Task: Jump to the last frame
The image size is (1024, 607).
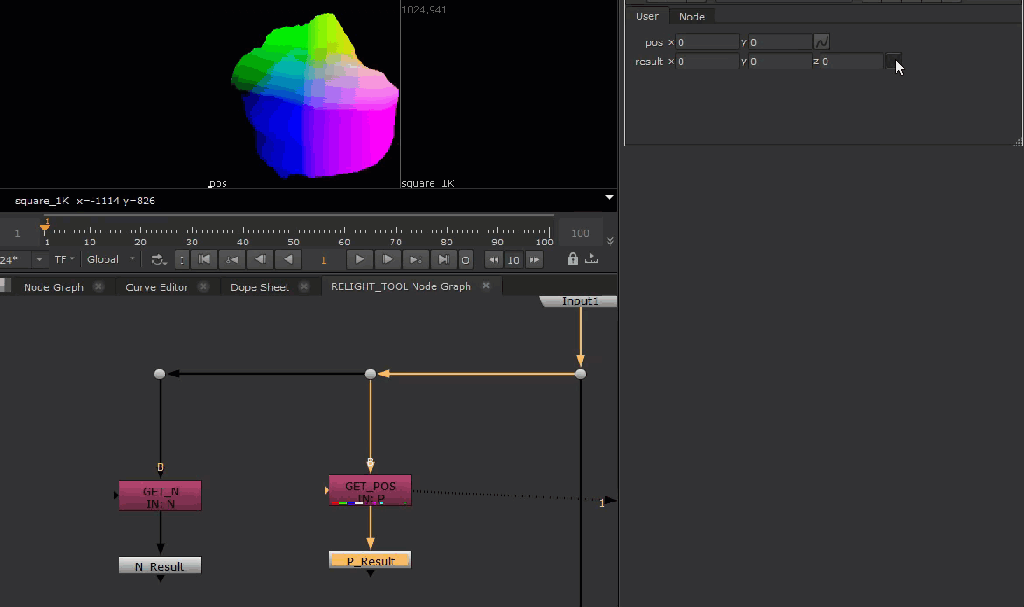Action: coord(443,259)
